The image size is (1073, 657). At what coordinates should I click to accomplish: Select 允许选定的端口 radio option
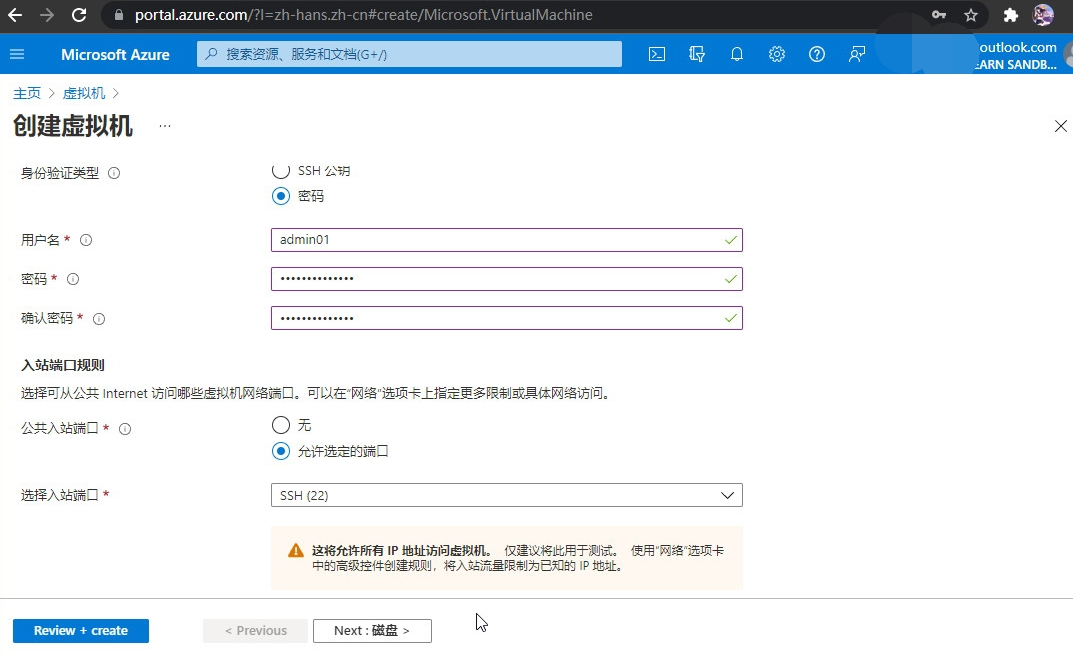click(x=281, y=451)
